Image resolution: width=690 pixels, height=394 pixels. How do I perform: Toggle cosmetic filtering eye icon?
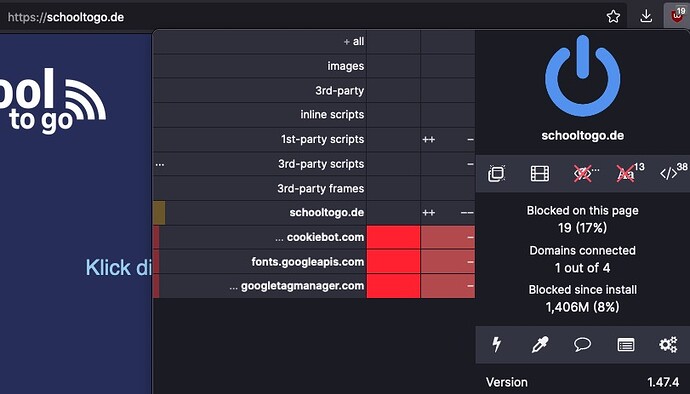[584, 173]
